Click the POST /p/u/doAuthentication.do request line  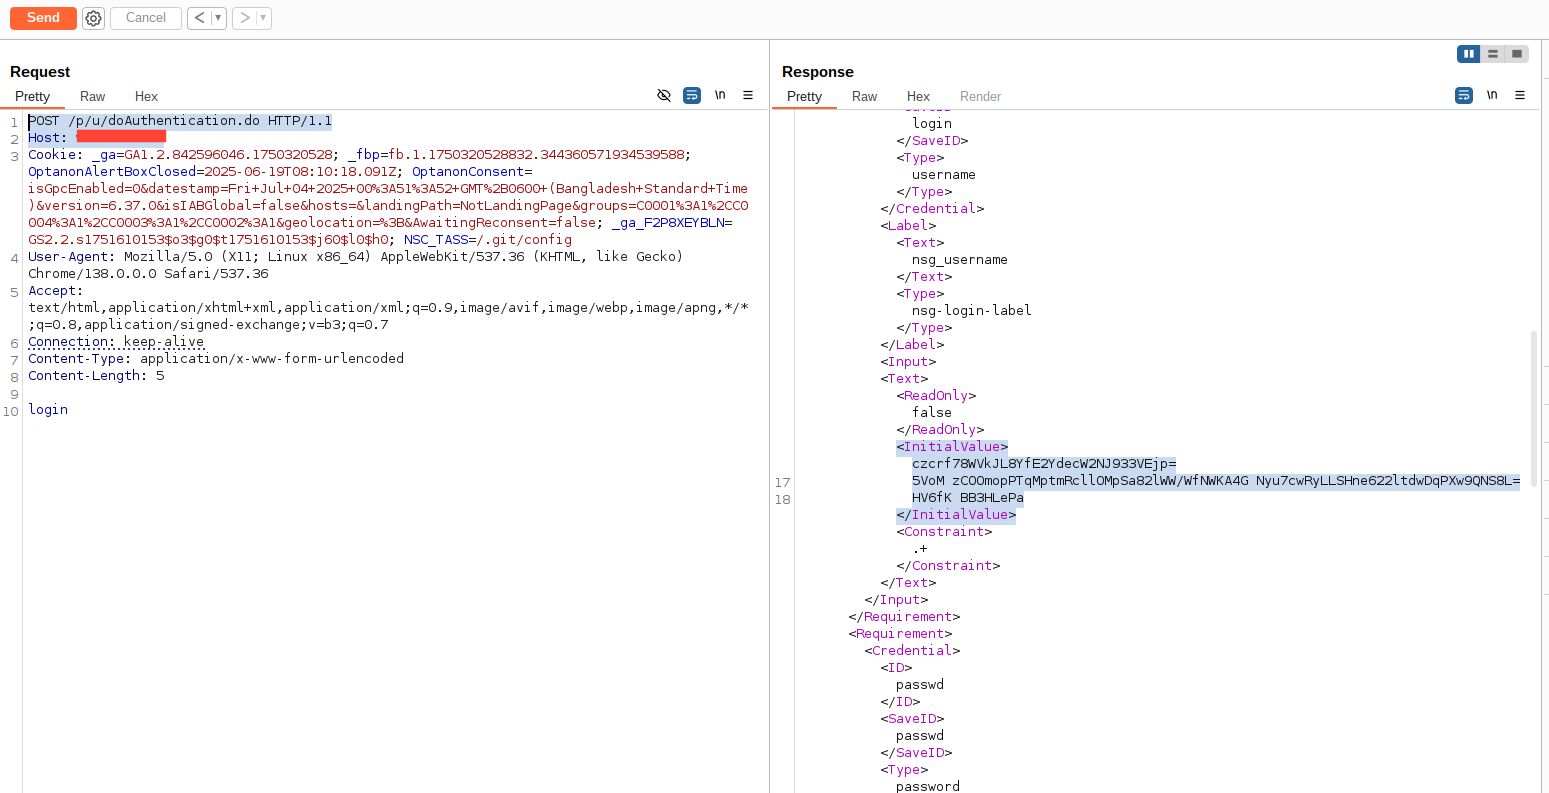coord(180,121)
